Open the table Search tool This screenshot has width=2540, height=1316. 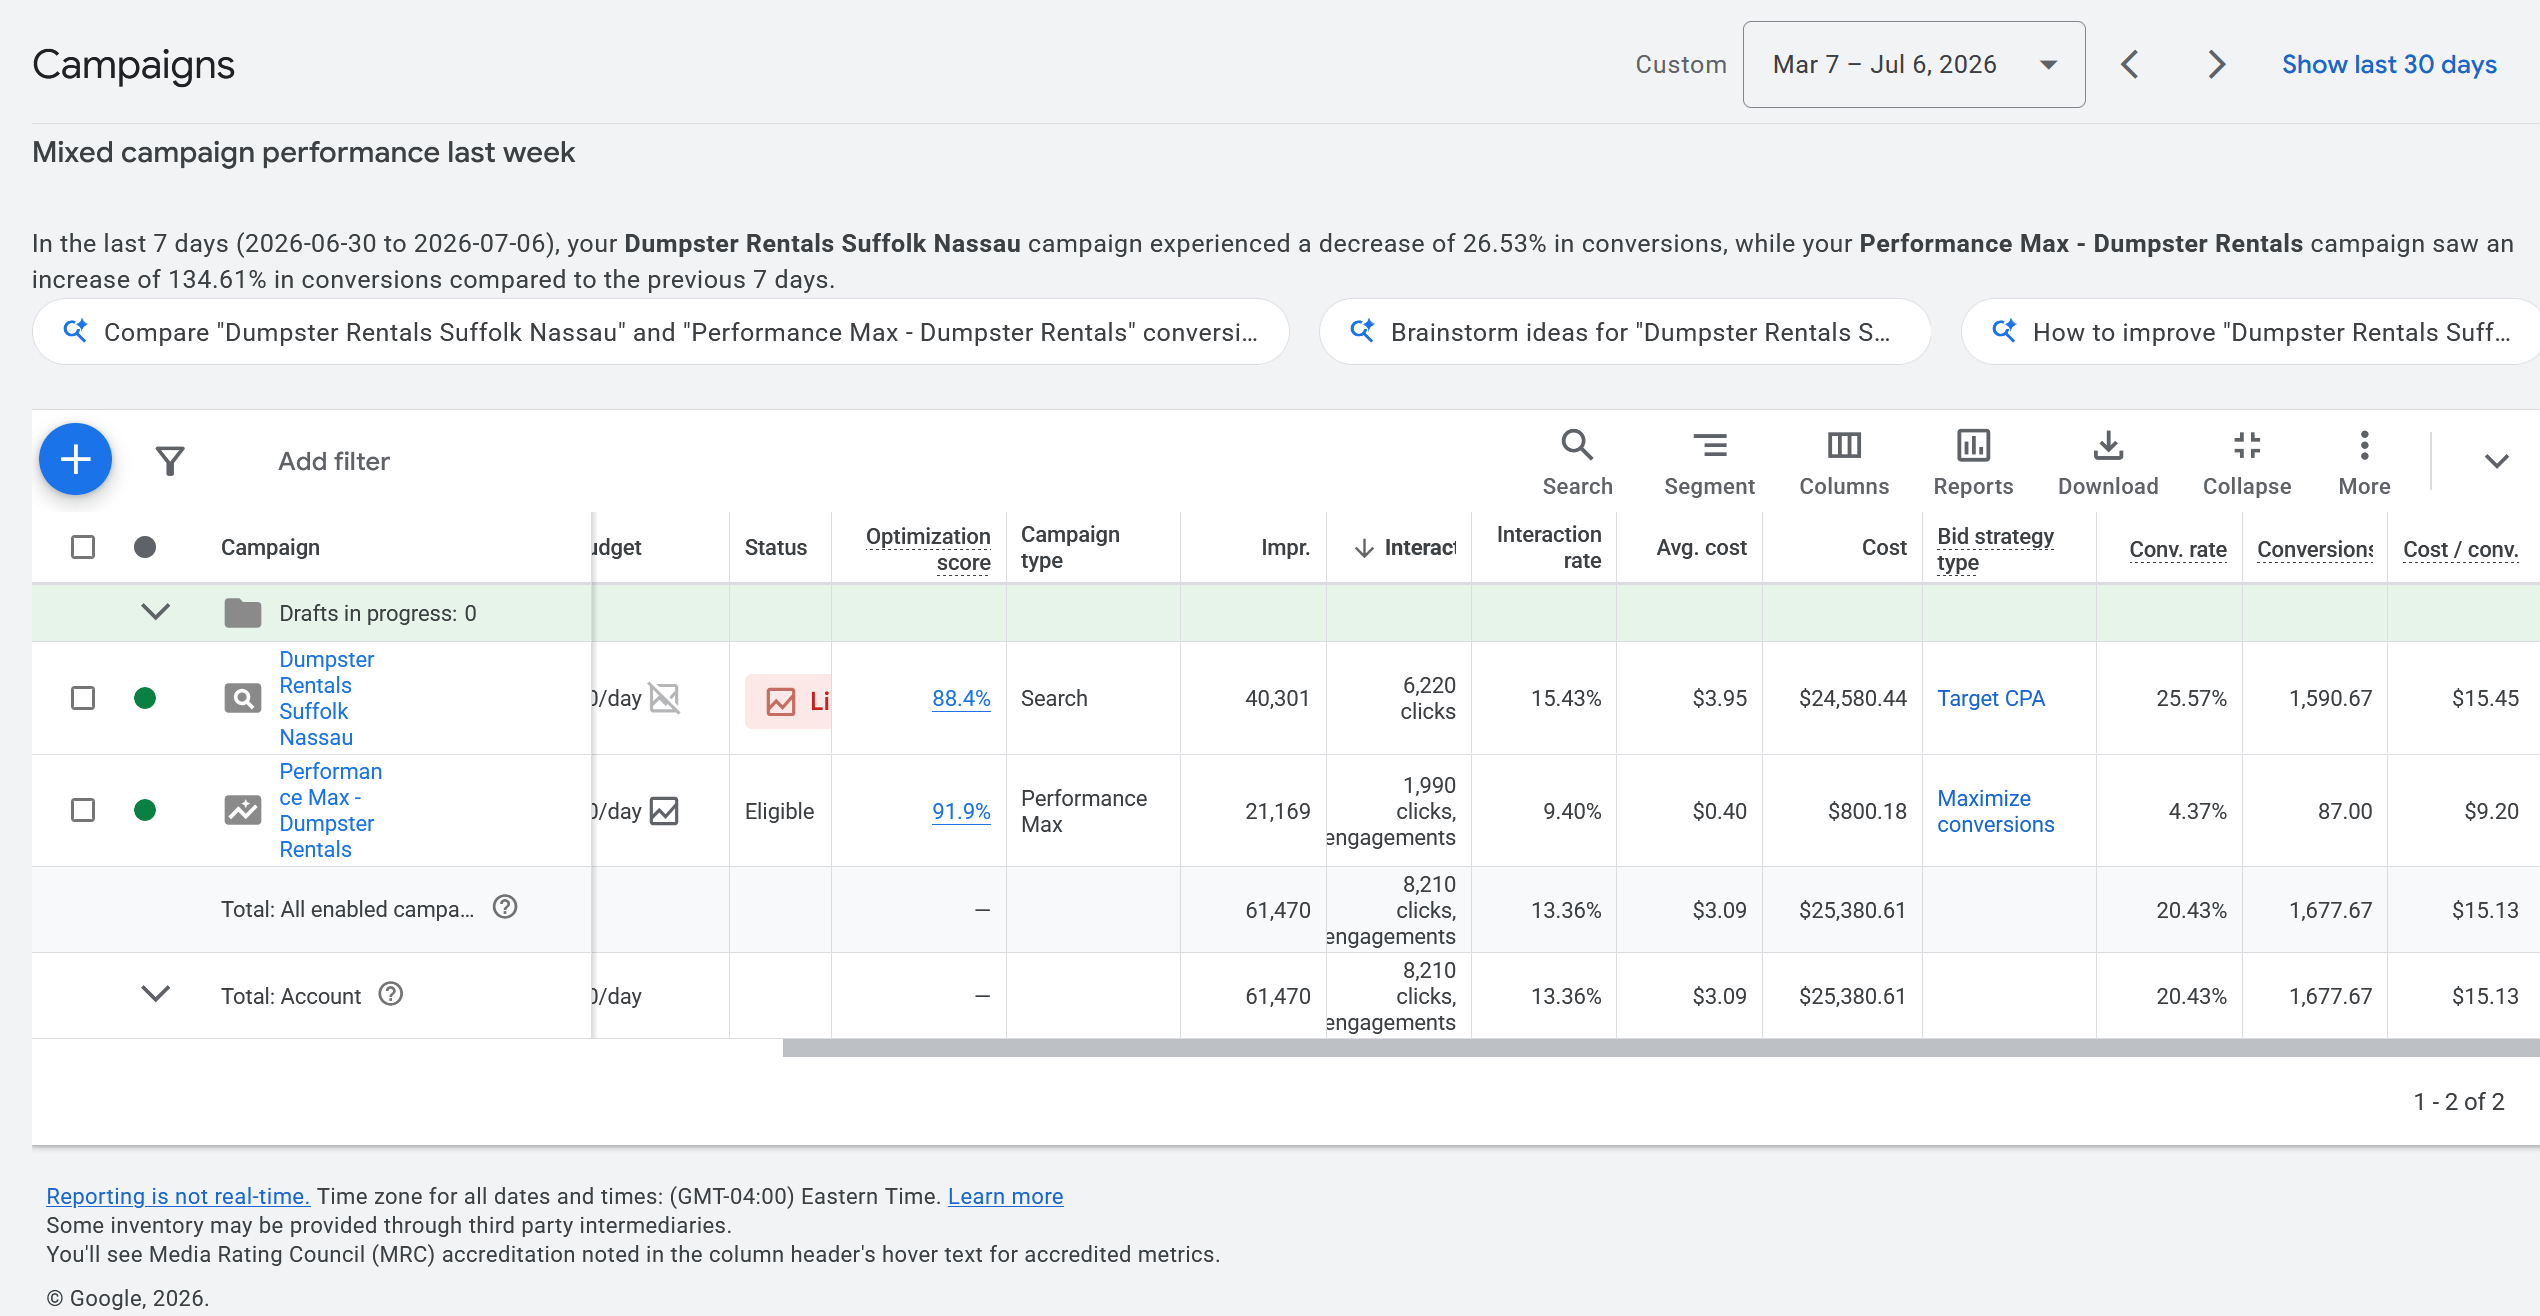point(1577,463)
